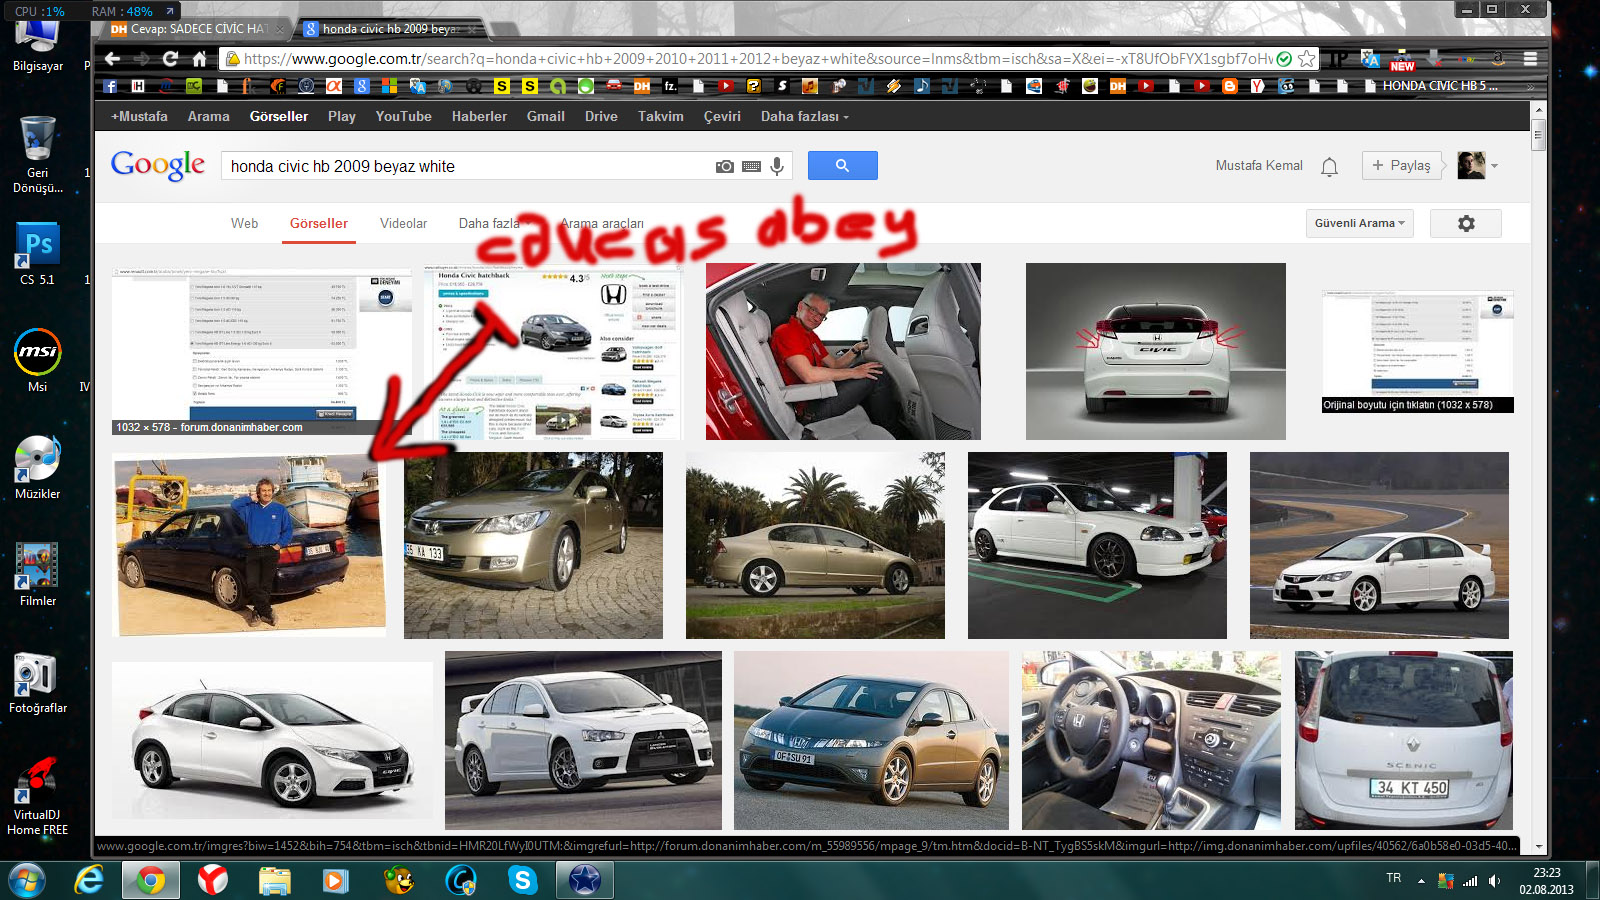Open Haberler from Google top bar
Image resolution: width=1600 pixels, height=900 pixels.
pyautogui.click(x=479, y=116)
